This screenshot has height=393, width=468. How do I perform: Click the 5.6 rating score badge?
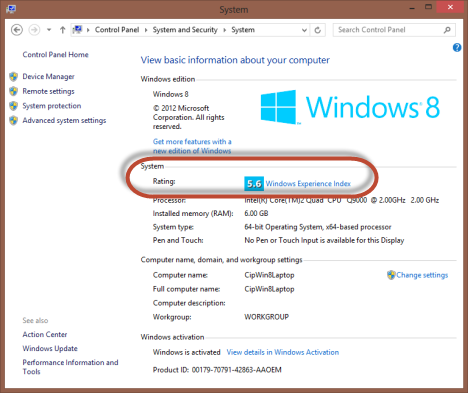click(x=254, y=184)
